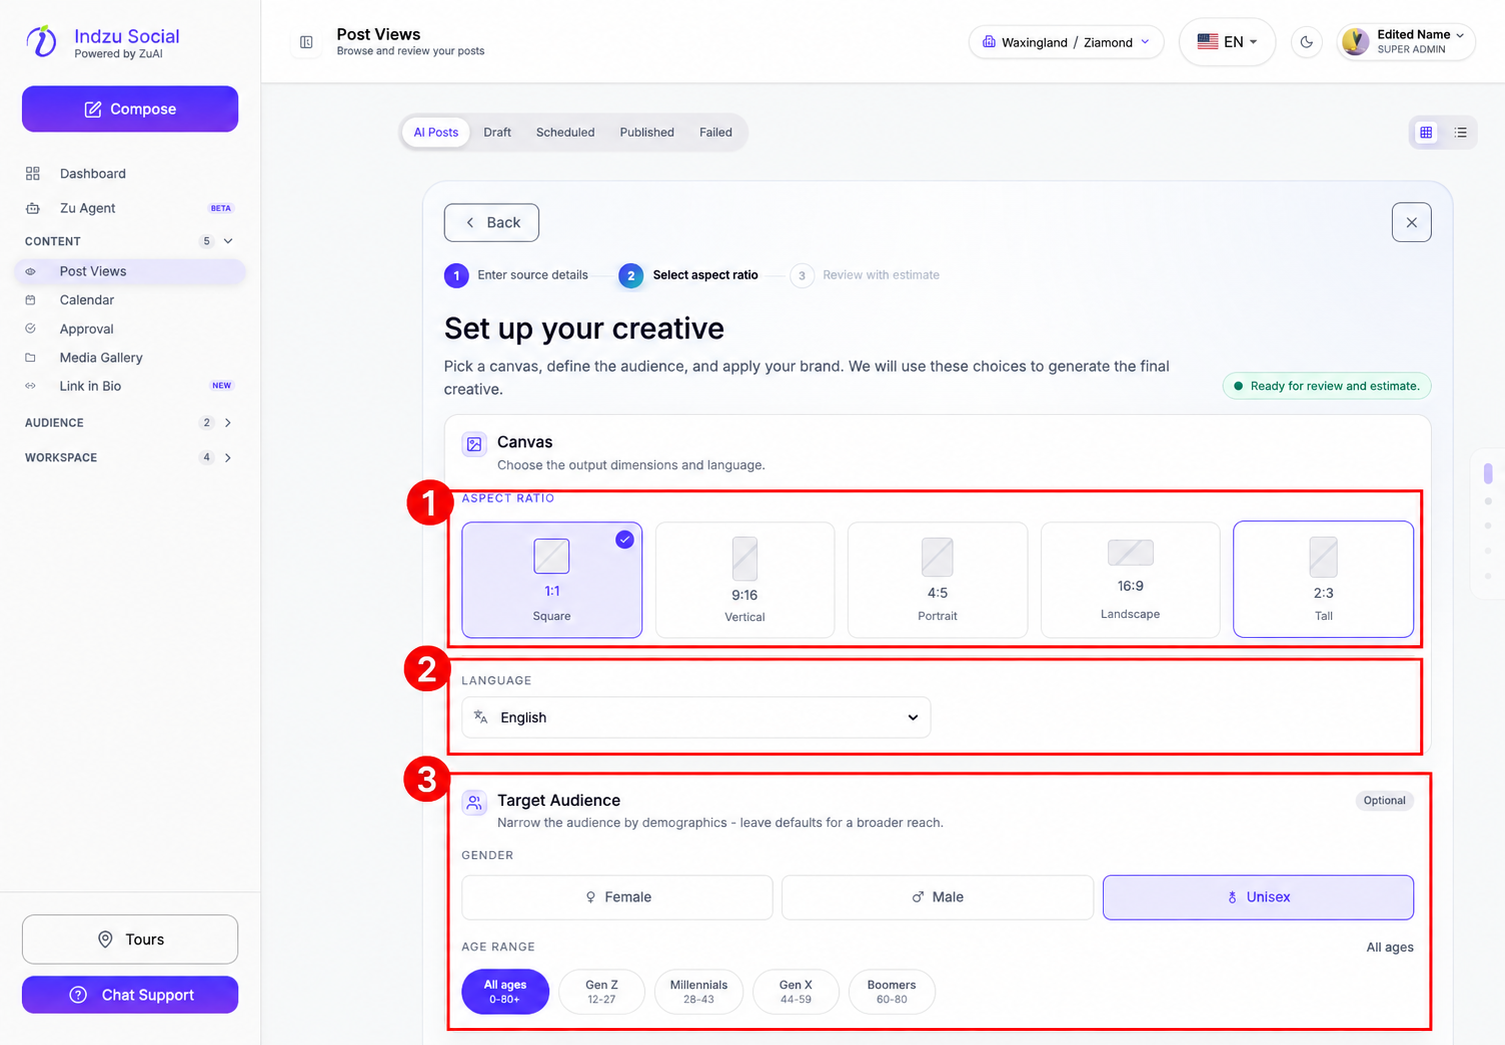Switch to the Scheduled tab
The height and width of the screenshot is (1045, 1505).
(x=565, y=132)
